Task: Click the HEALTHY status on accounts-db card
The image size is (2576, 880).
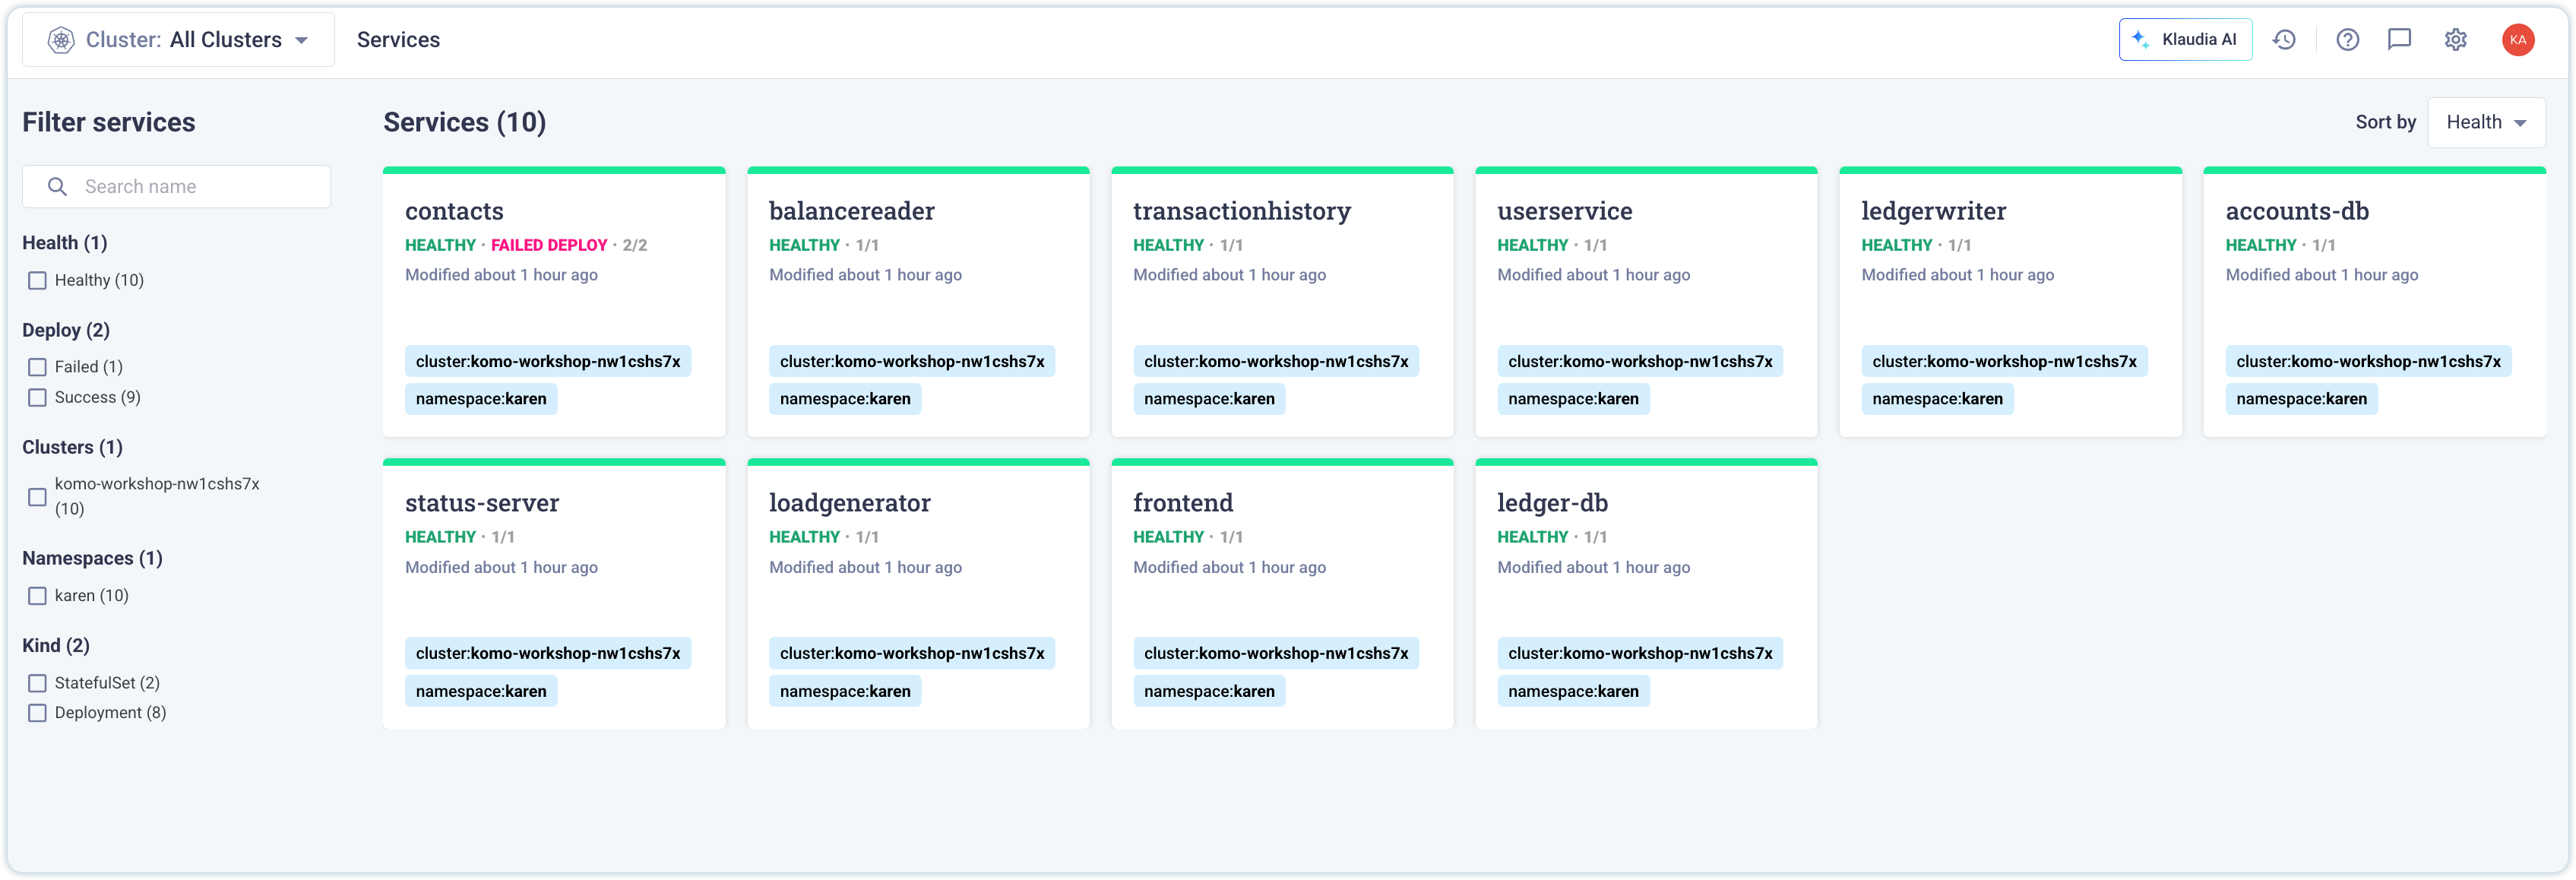Action: (2260, 246)
